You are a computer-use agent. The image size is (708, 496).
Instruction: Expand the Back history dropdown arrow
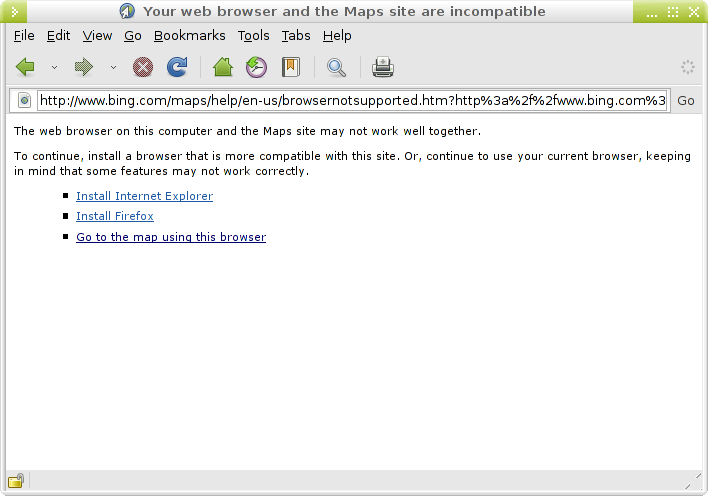(x=54, y=68)
